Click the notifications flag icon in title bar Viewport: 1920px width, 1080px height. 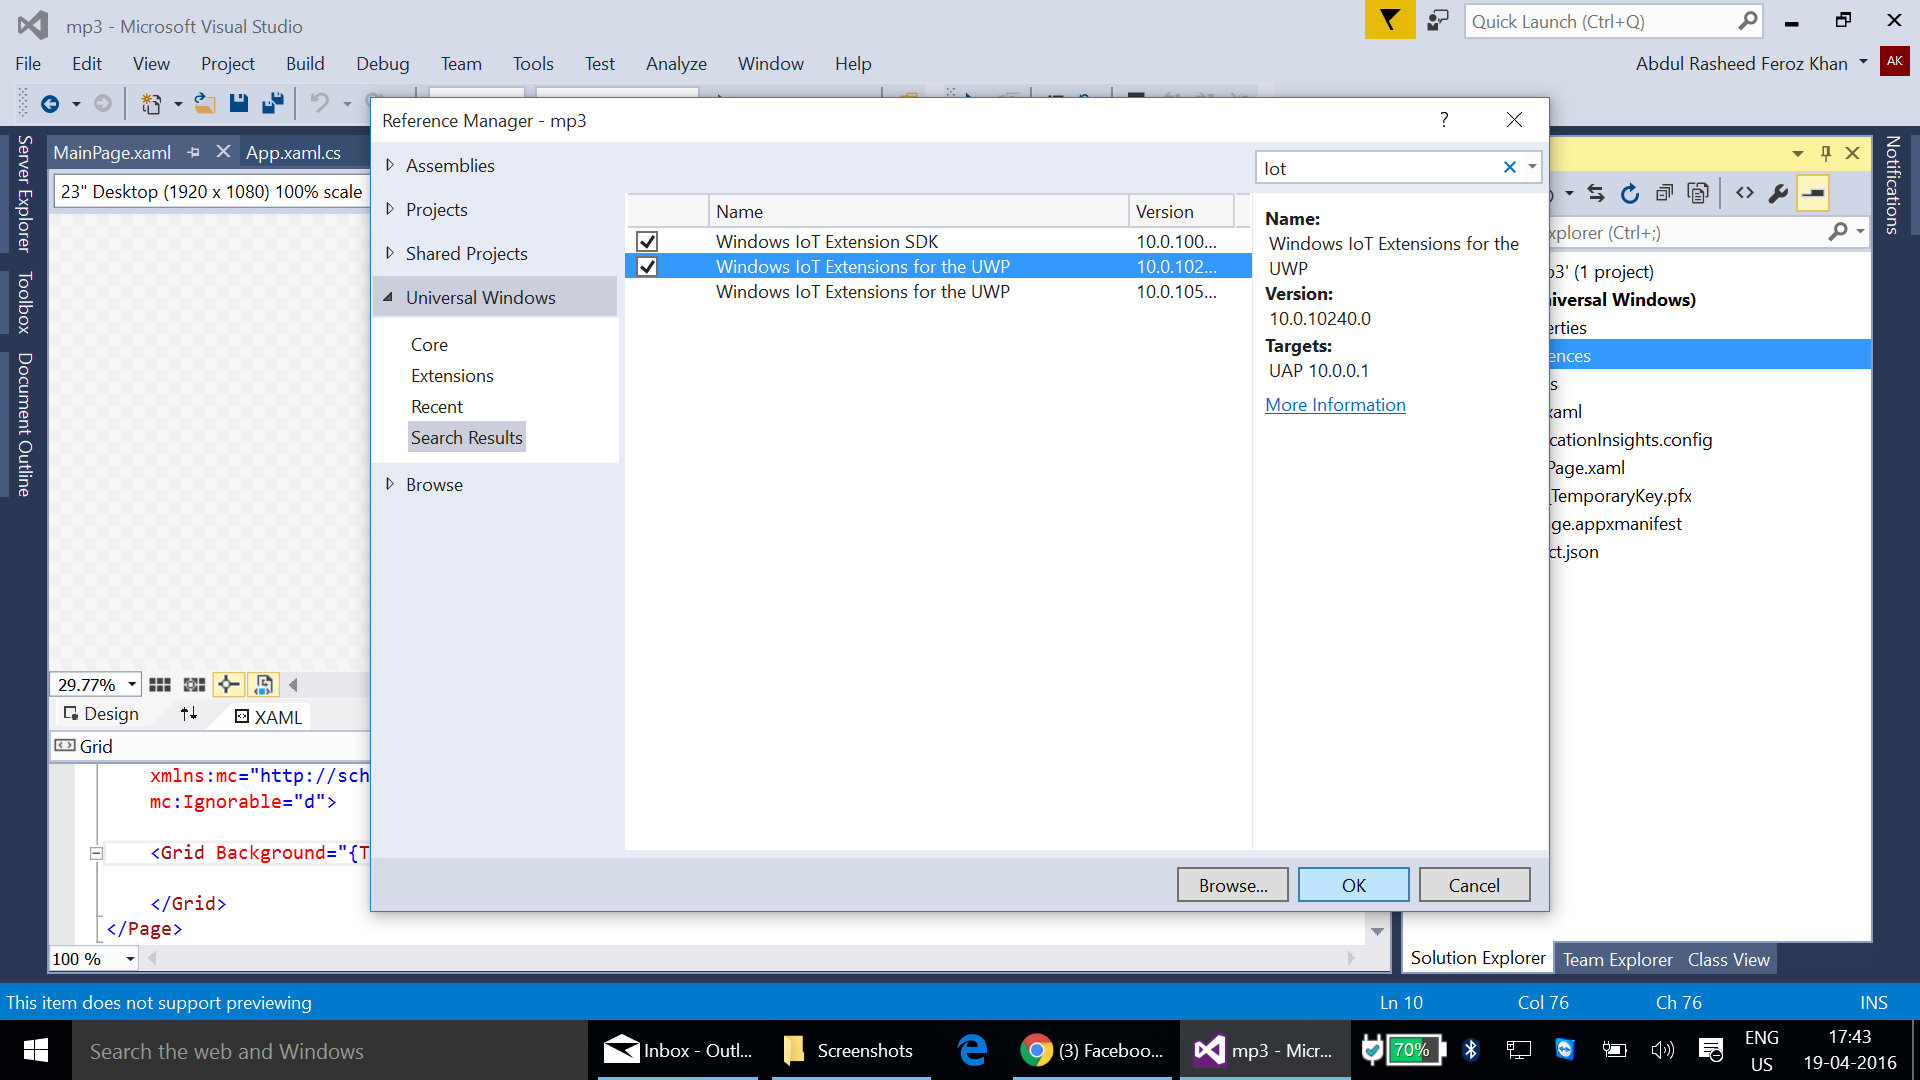click(1390, 20)
